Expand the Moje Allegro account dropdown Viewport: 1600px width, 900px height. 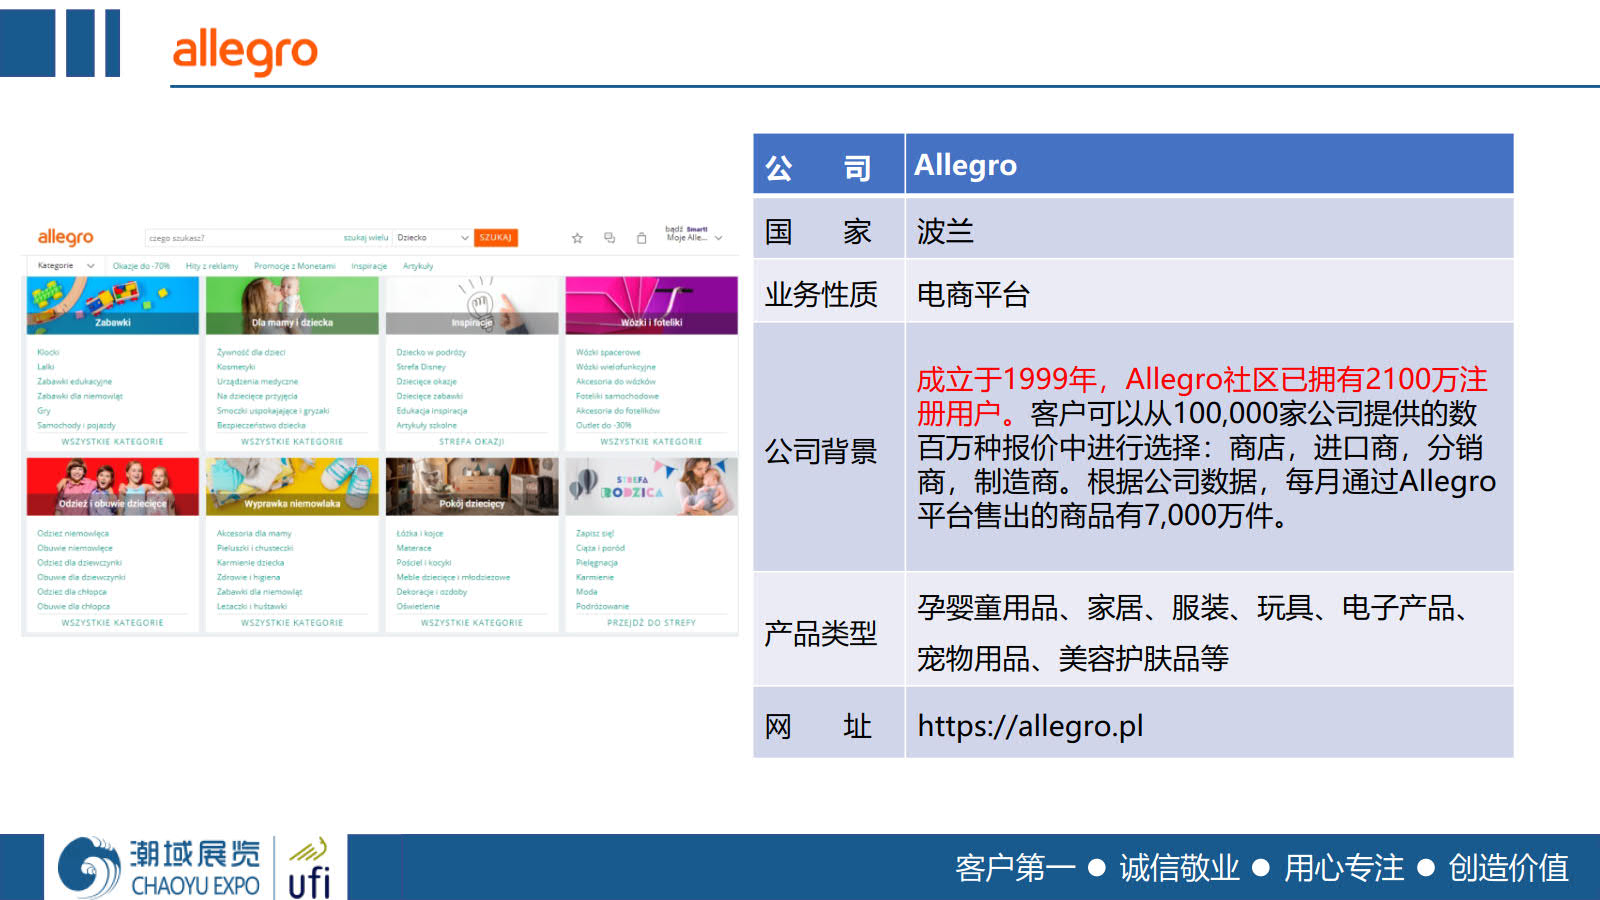(x=693, y=234)
